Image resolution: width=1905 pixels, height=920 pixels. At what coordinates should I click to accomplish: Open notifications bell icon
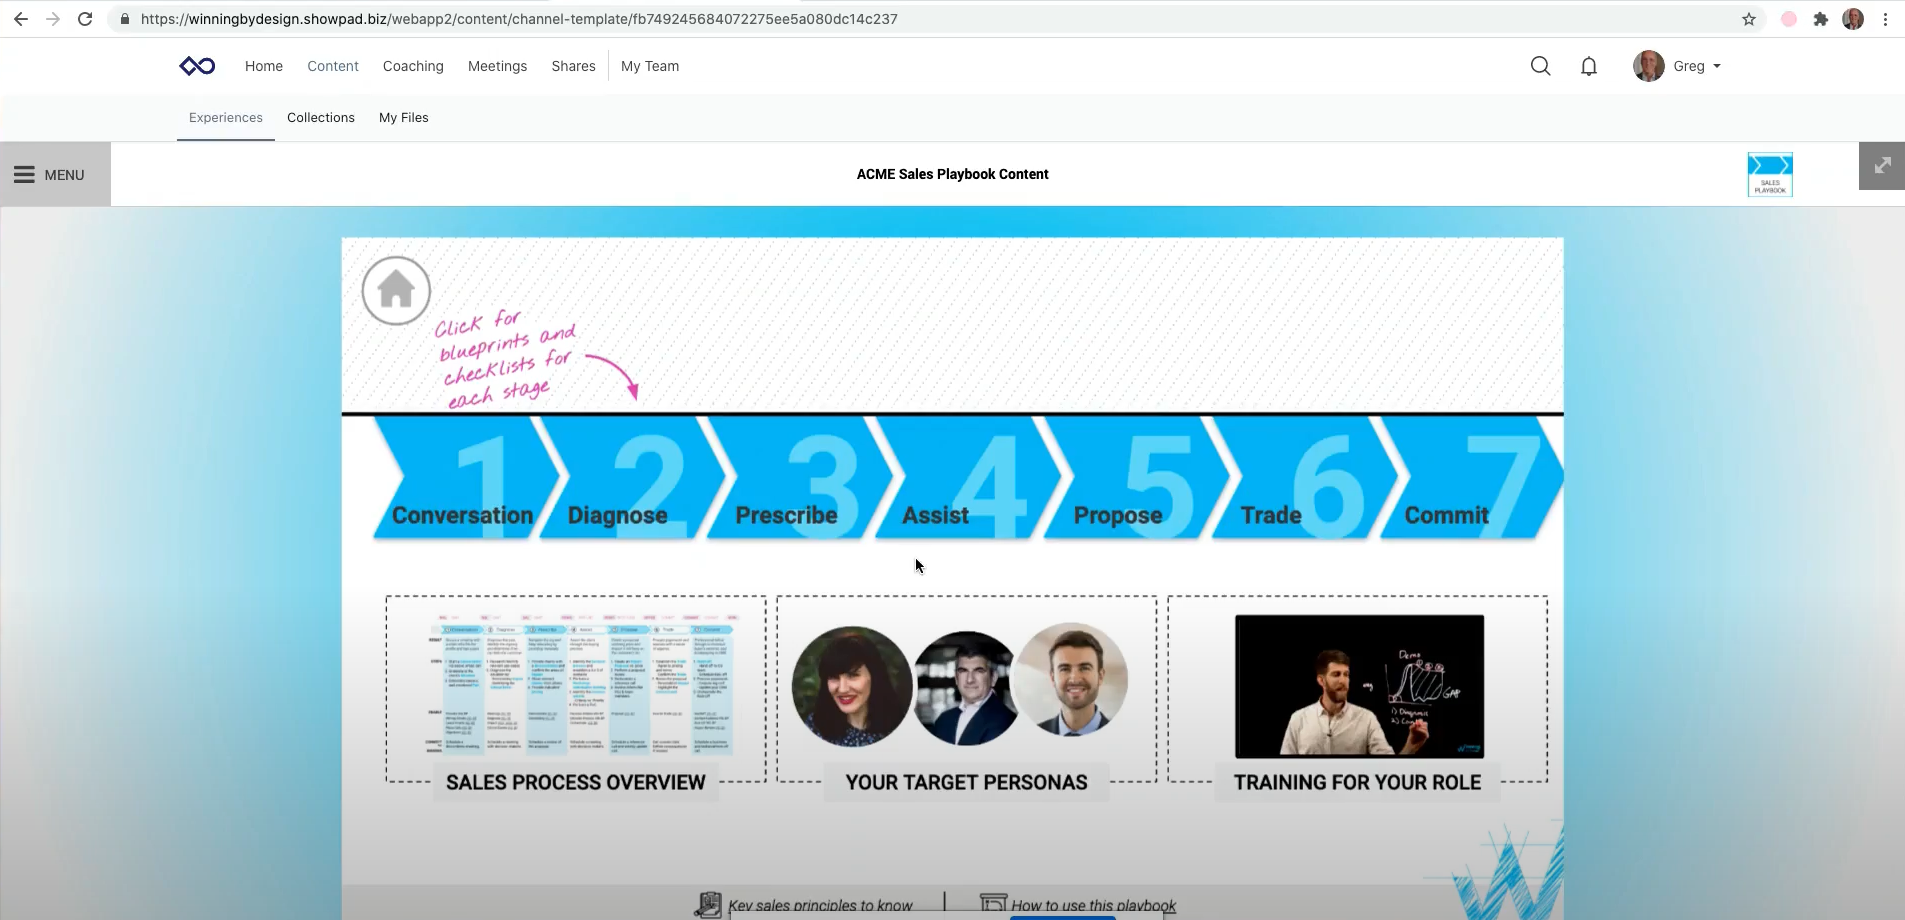point(1588,66)
